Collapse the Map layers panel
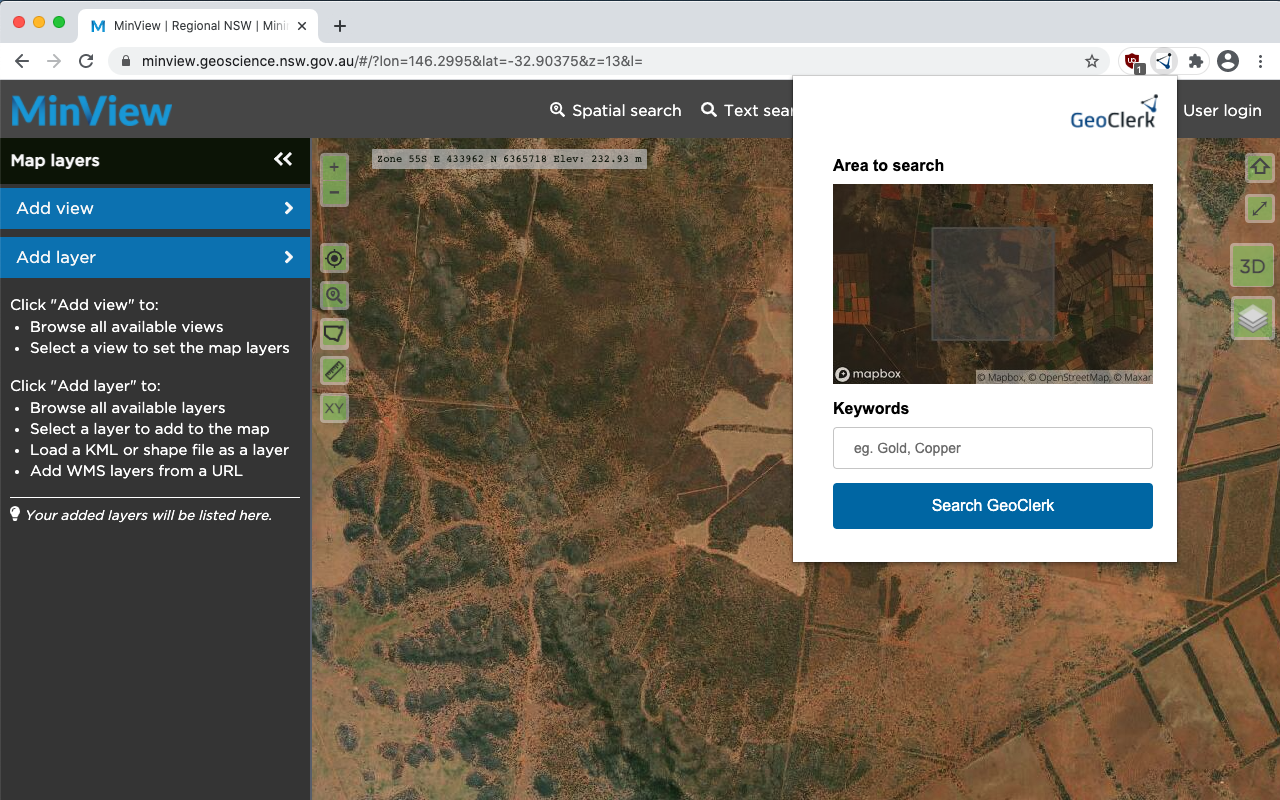Image resolution: width=1280 pixels, height=800 pixels. pos(283,161)
